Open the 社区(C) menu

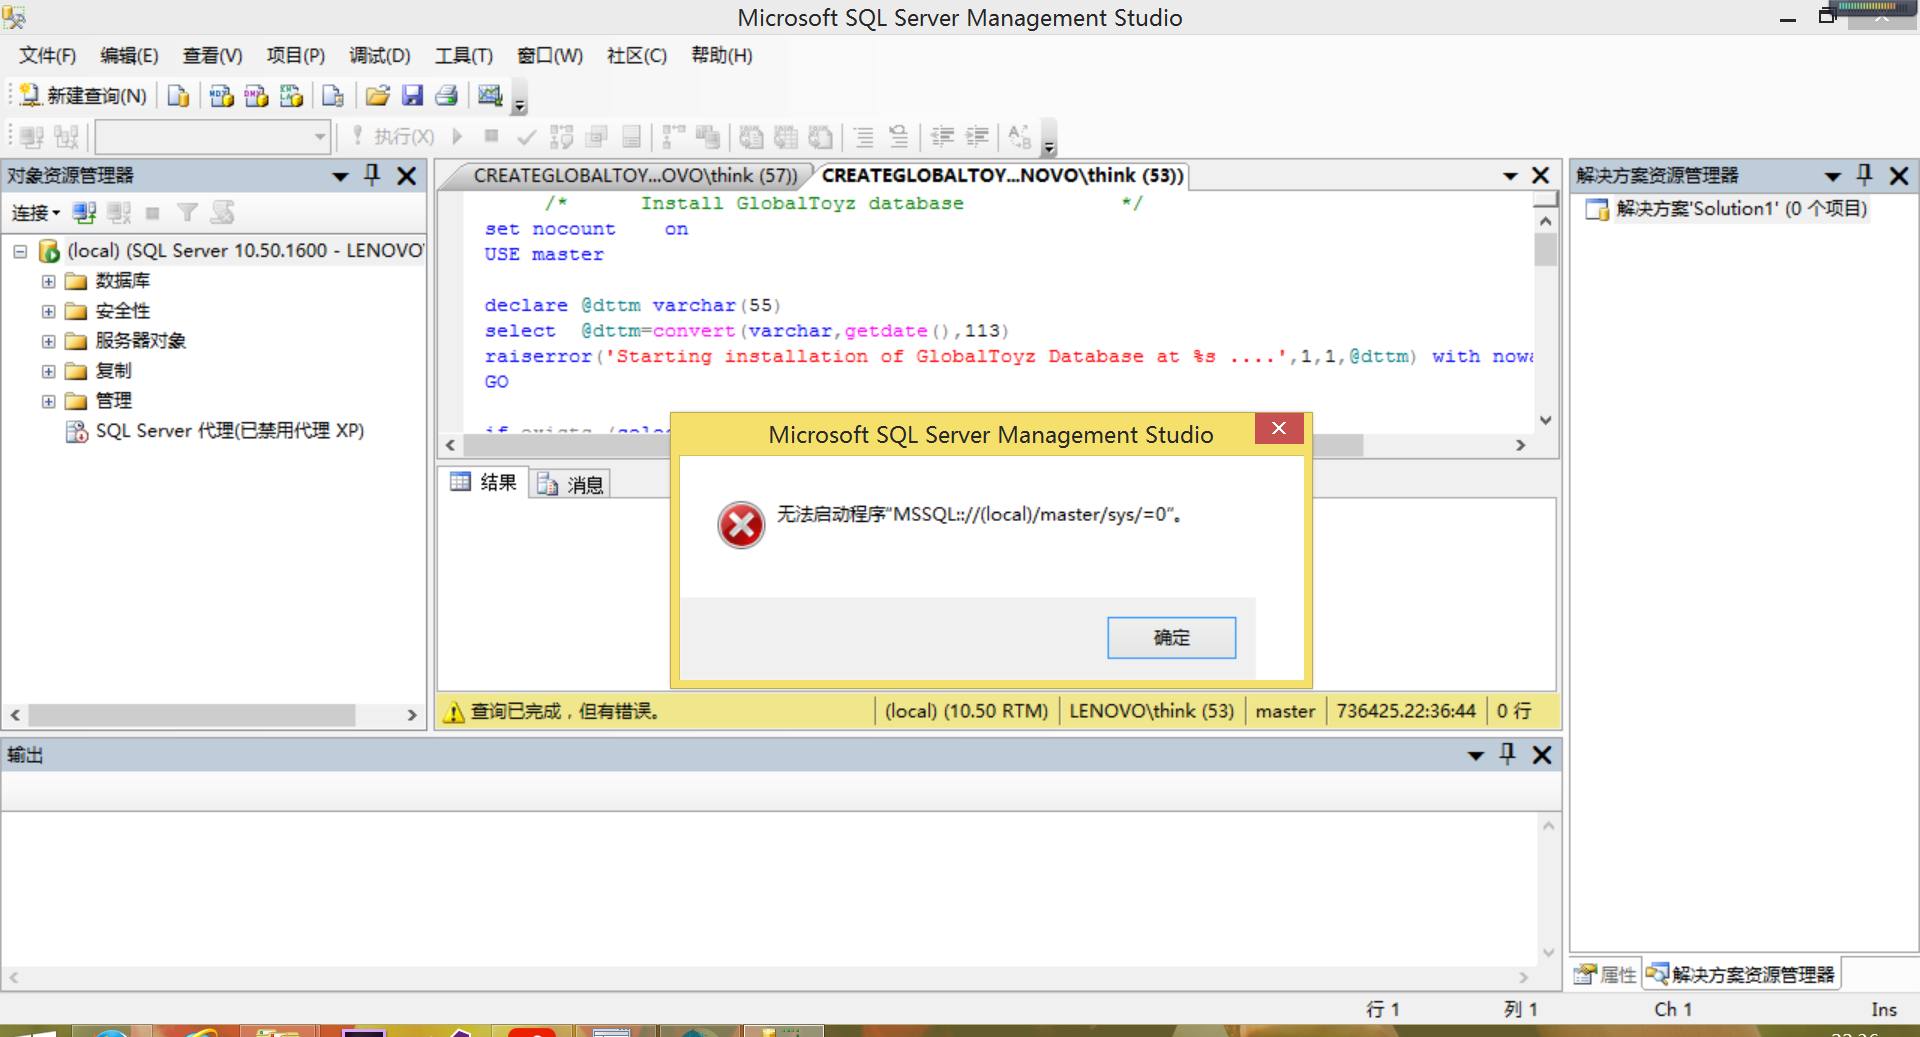click(x=636, y=56)
